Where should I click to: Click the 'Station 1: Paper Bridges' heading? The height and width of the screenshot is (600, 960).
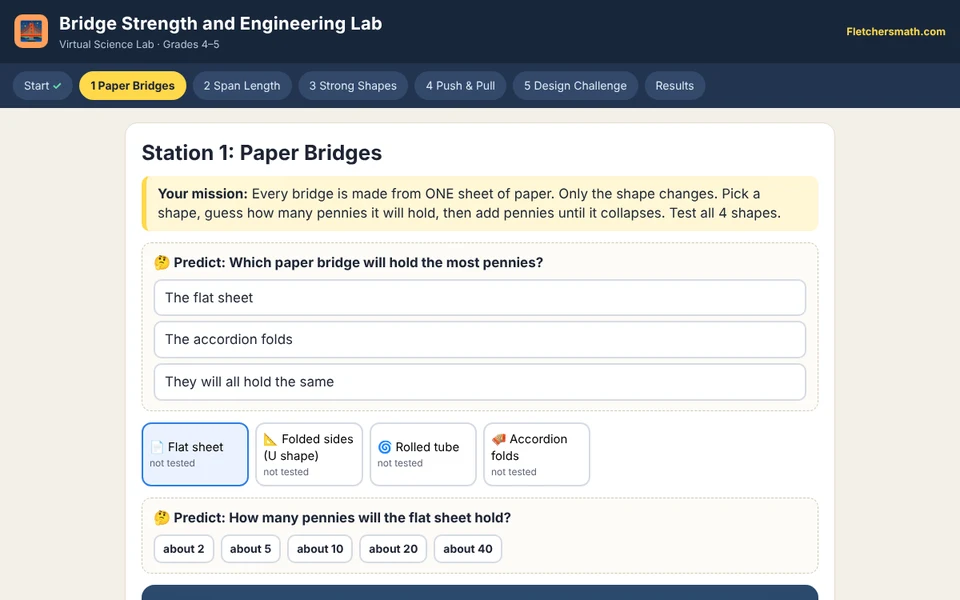(x=261, y=153)
